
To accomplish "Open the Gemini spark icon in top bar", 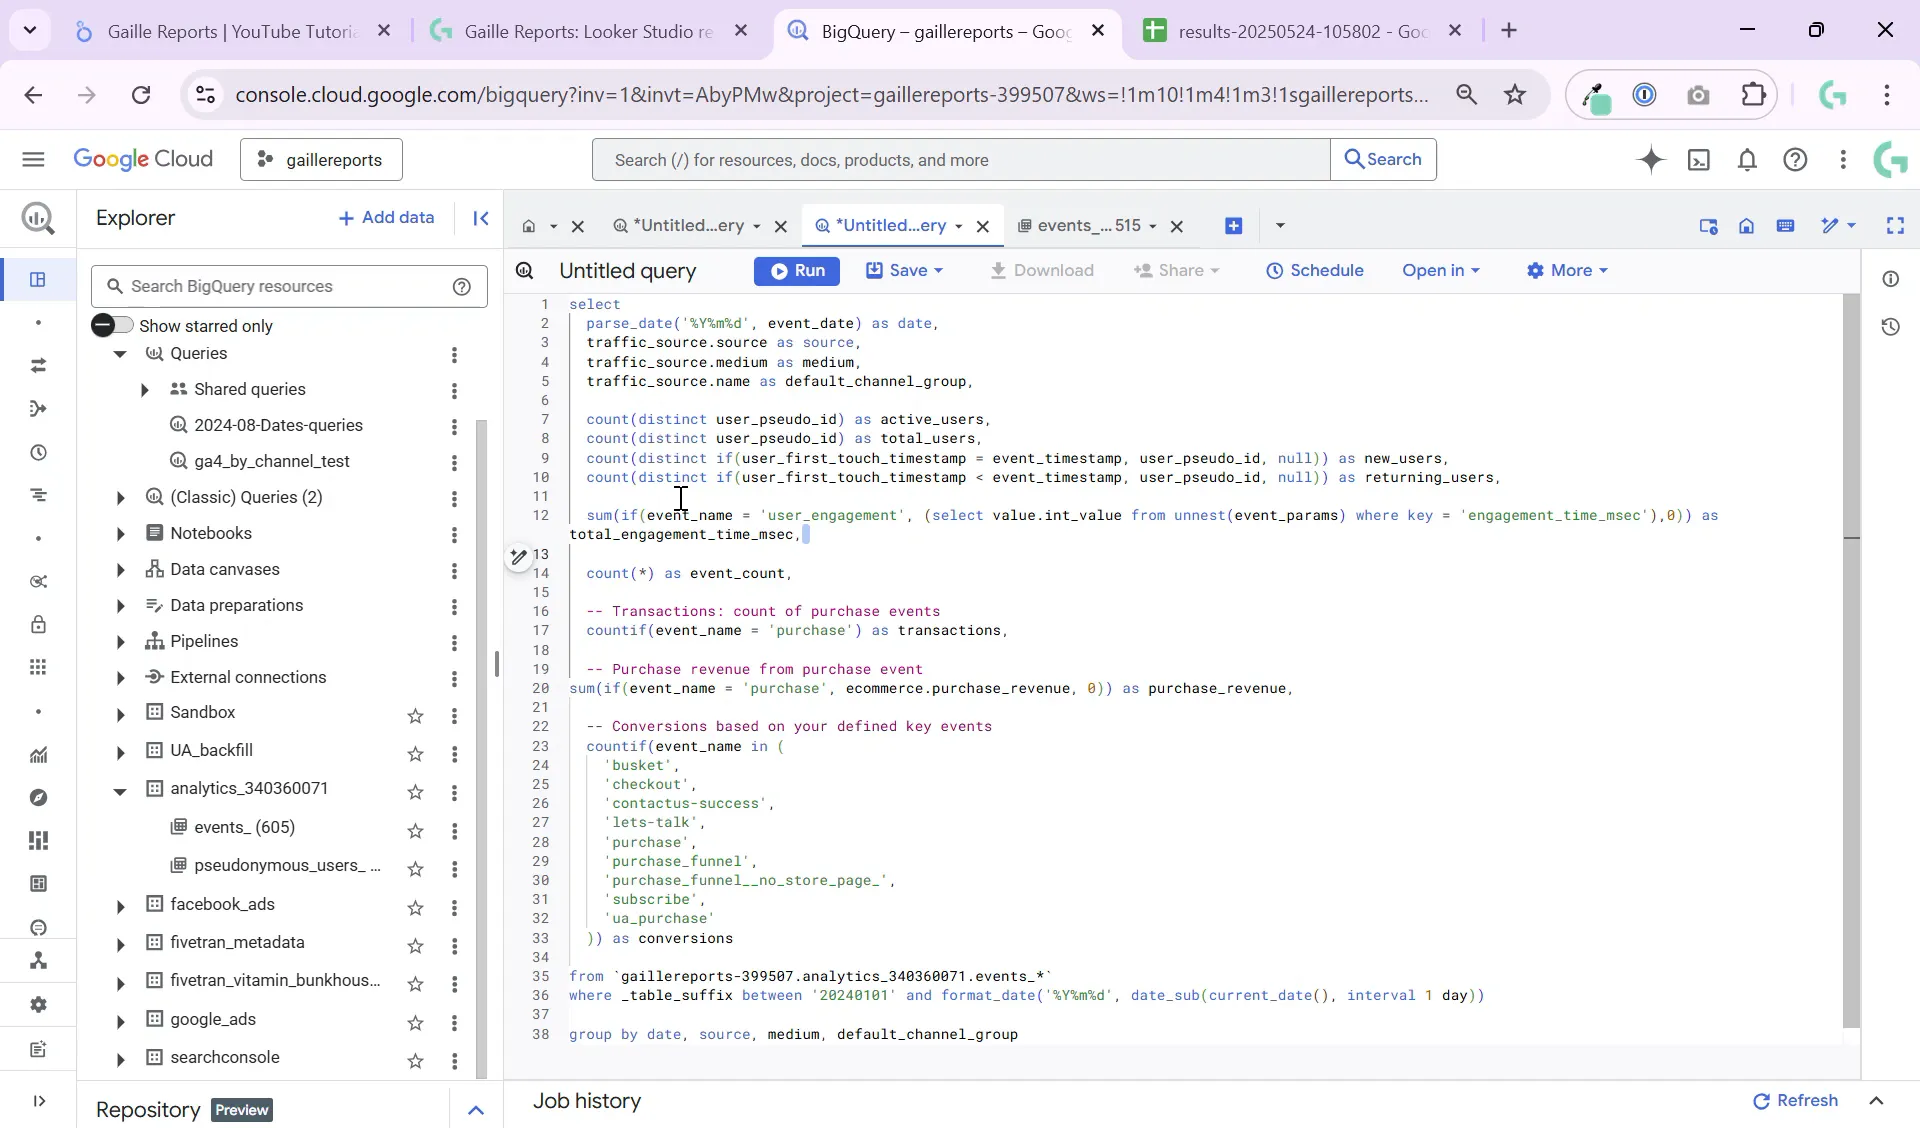I will pos(1651,160).
